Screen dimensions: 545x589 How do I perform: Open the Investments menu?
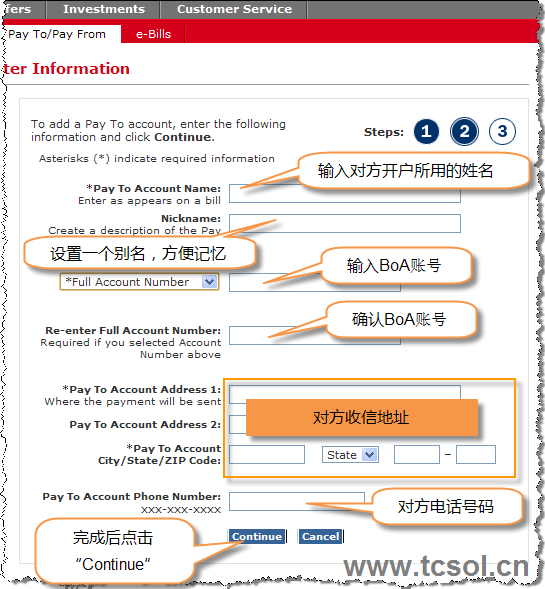point(104,9)
